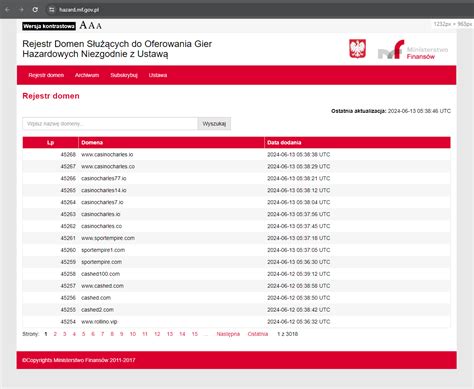
Task: Select the largest A font size
Action: pos(83,25)
